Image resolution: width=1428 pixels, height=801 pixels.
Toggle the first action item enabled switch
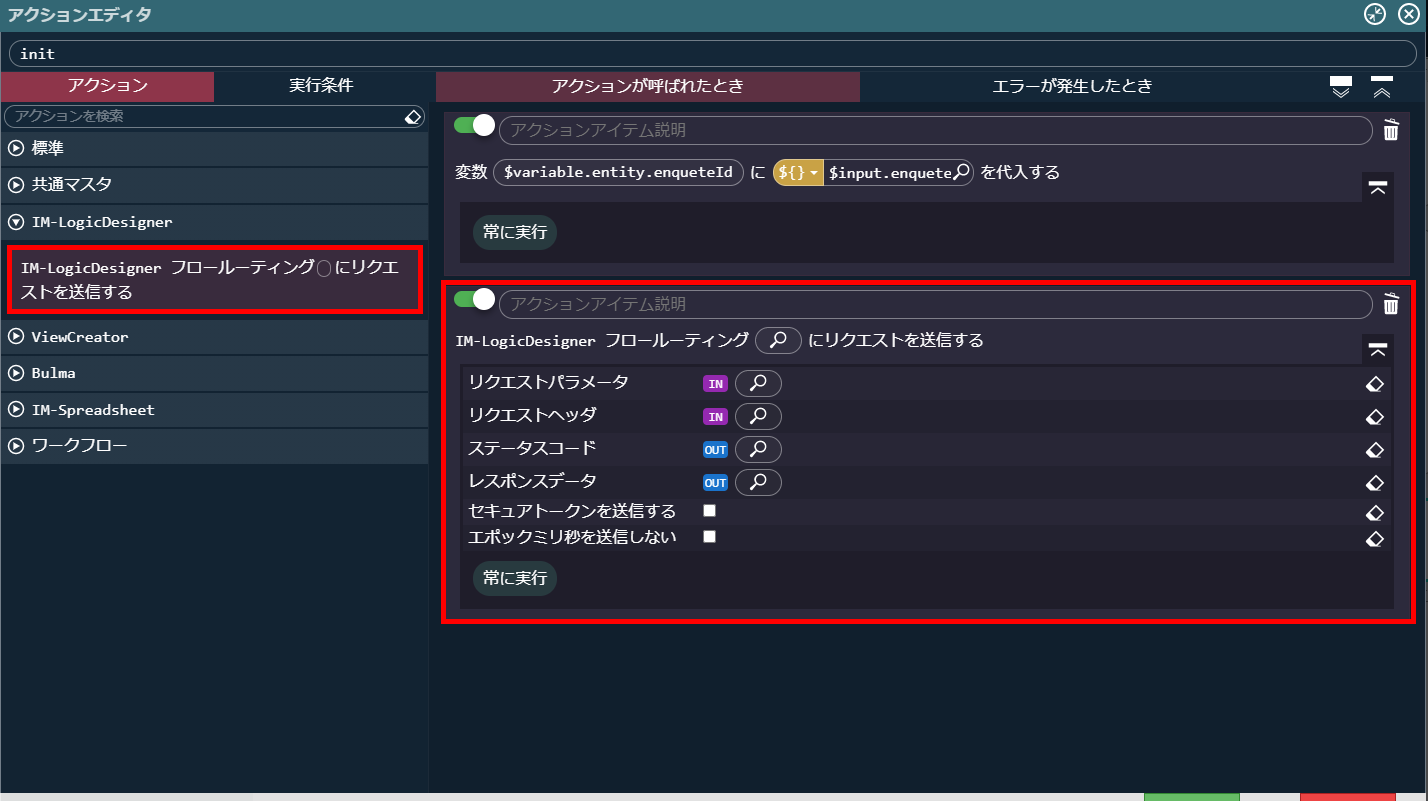(x=474, y=127)
